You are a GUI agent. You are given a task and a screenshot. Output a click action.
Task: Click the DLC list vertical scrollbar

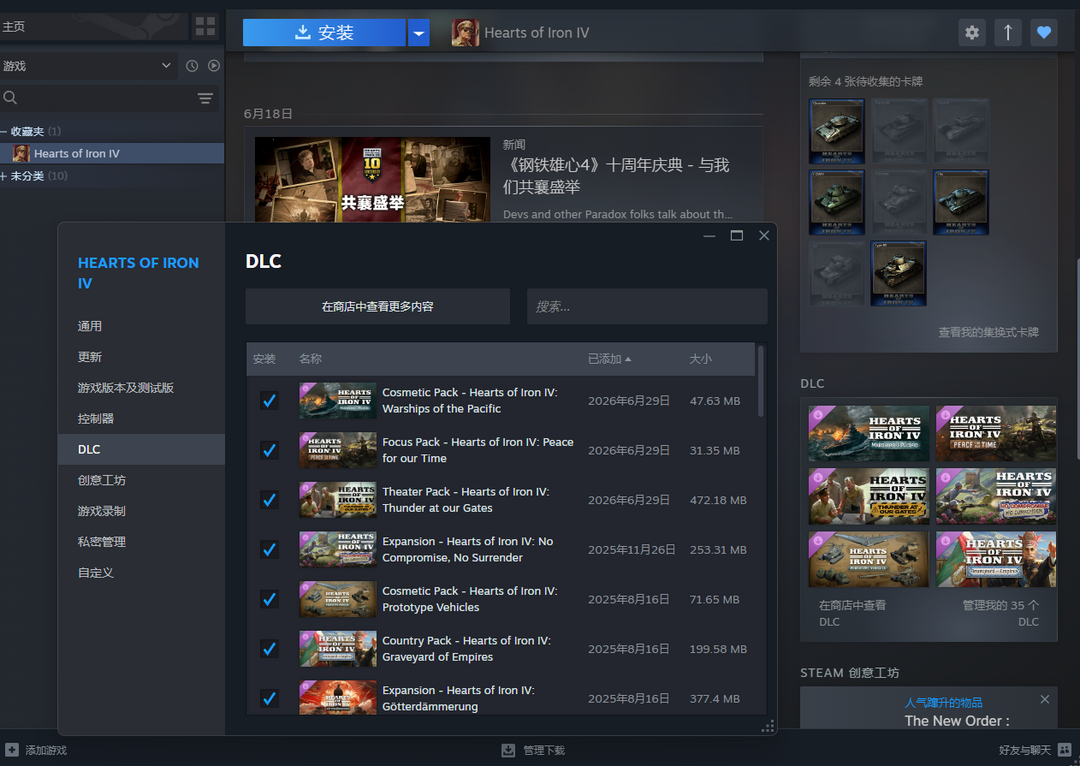760,381
